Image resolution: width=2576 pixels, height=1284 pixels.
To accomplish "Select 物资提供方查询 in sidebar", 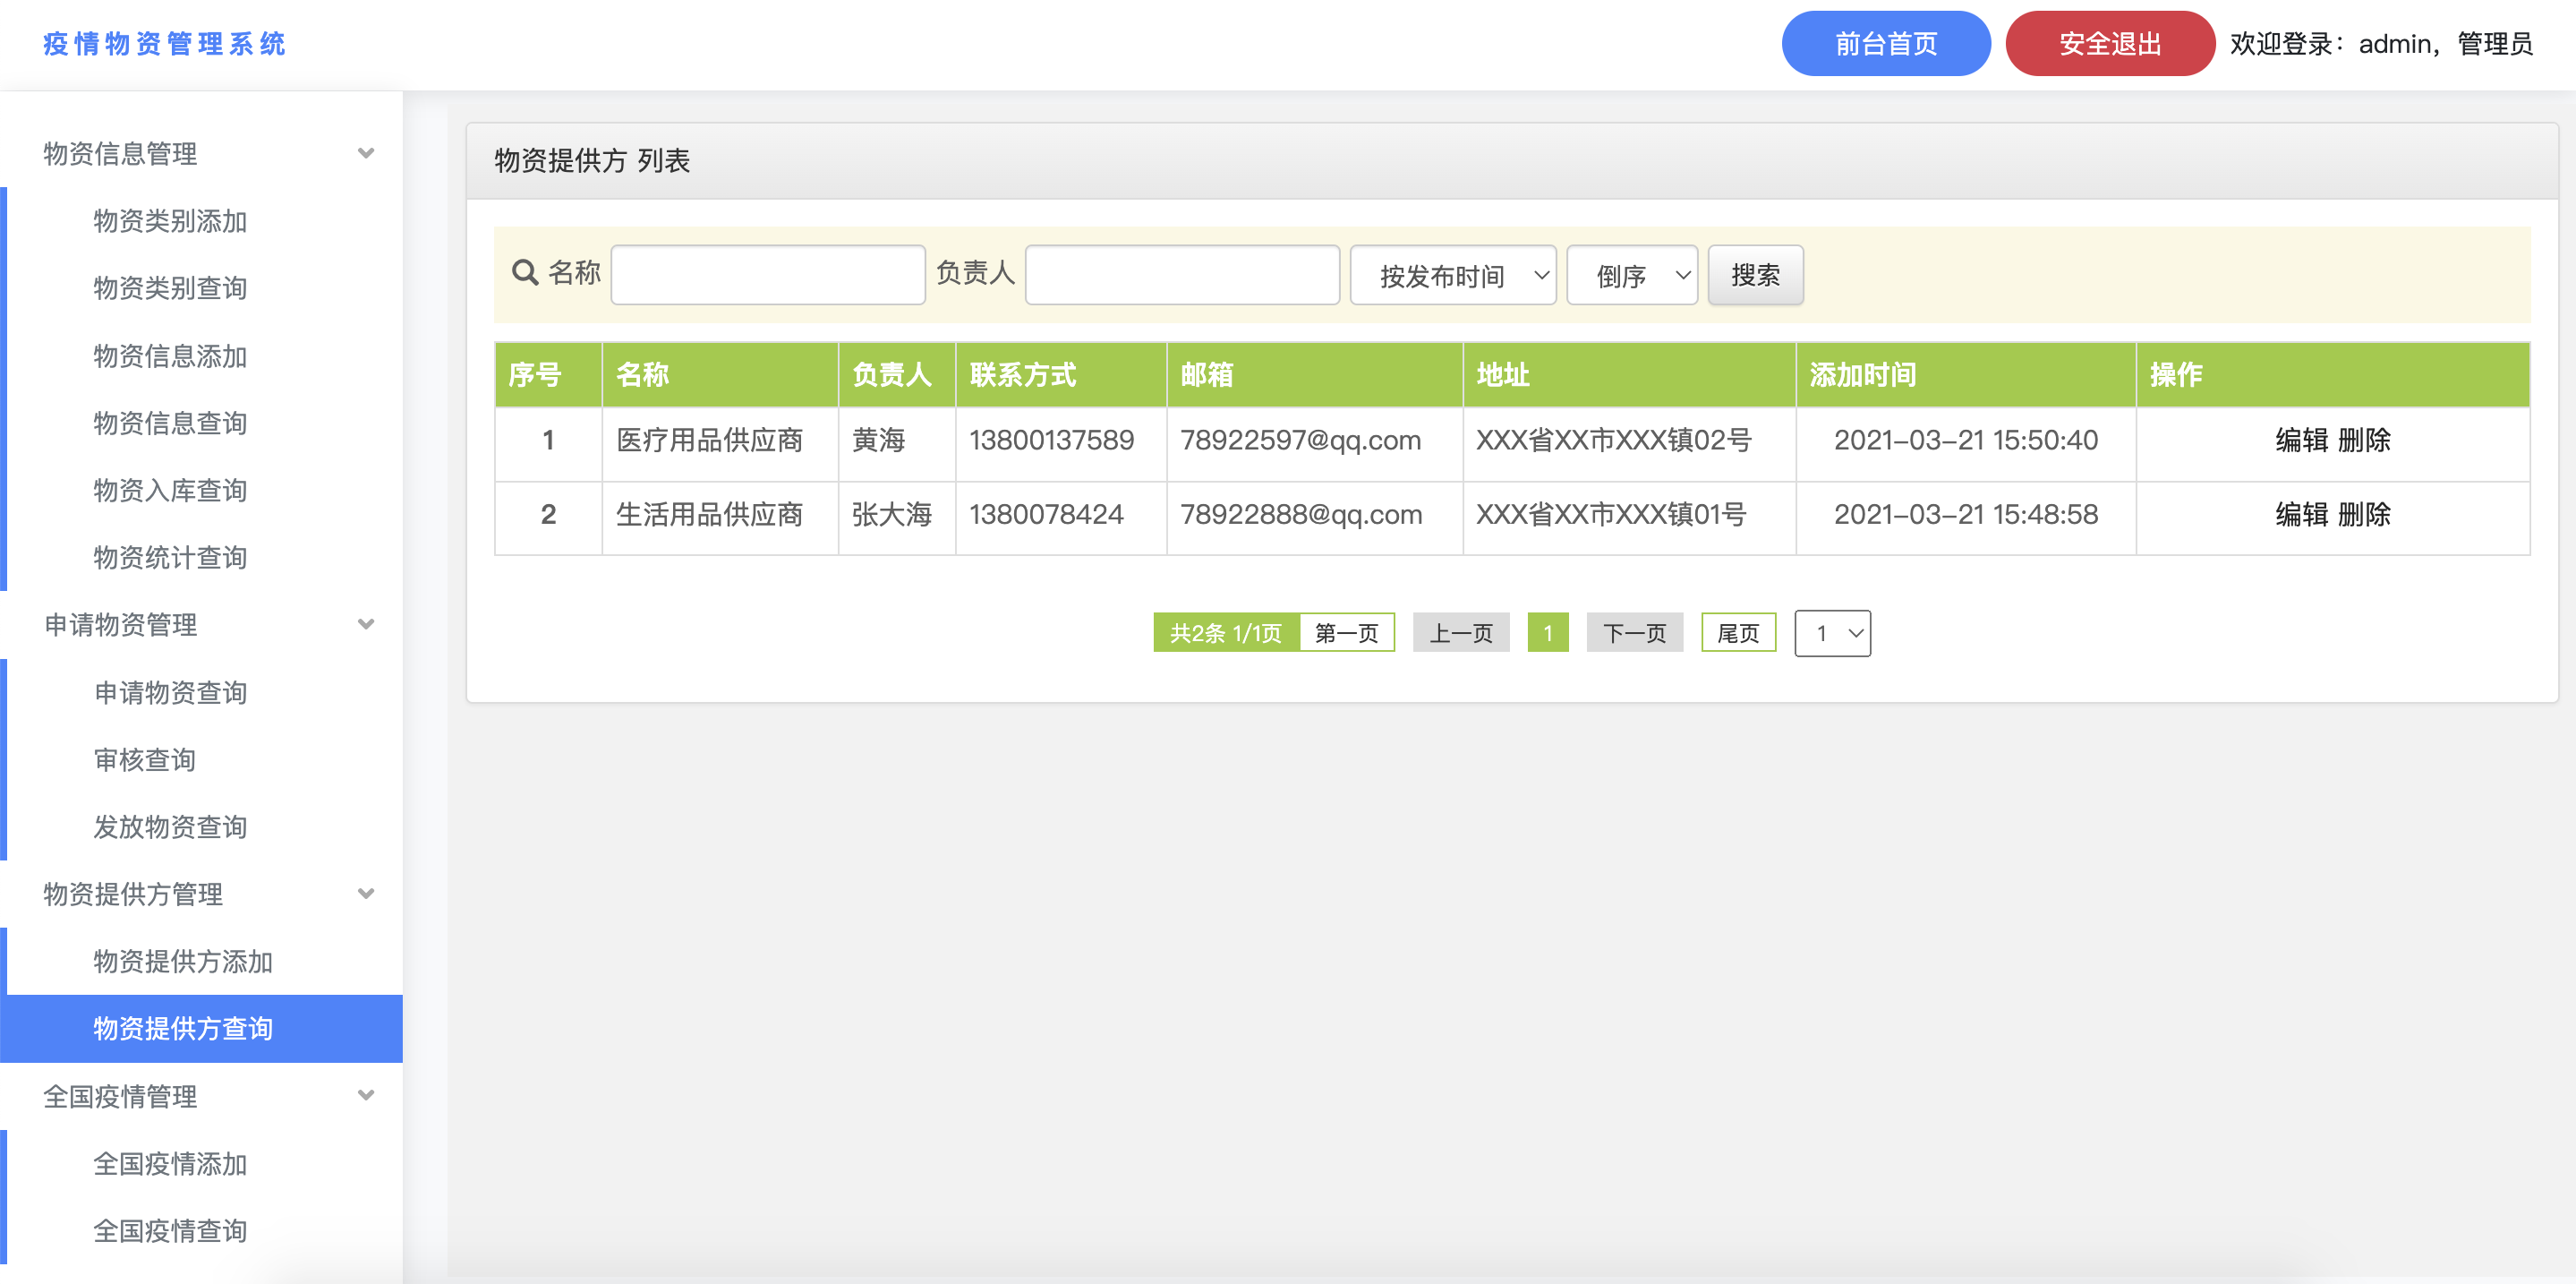I will pos(201,1028).
